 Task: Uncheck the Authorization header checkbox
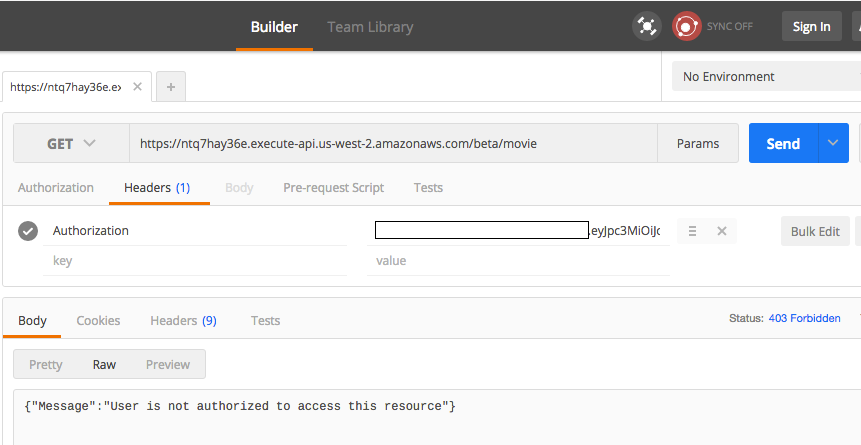tap(28, 231)
